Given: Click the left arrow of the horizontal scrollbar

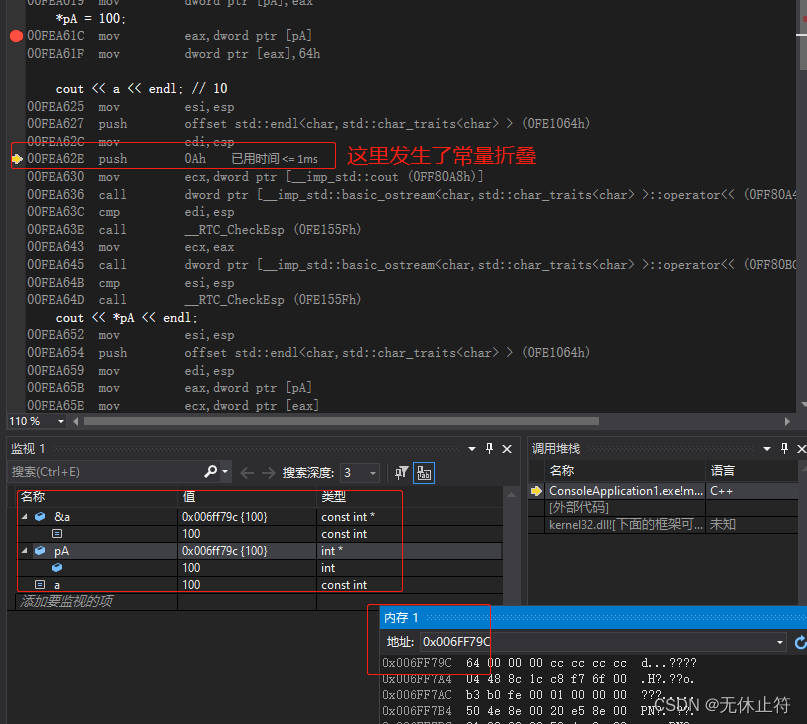Looking at the screenshot, I should [x=76, y=421].
